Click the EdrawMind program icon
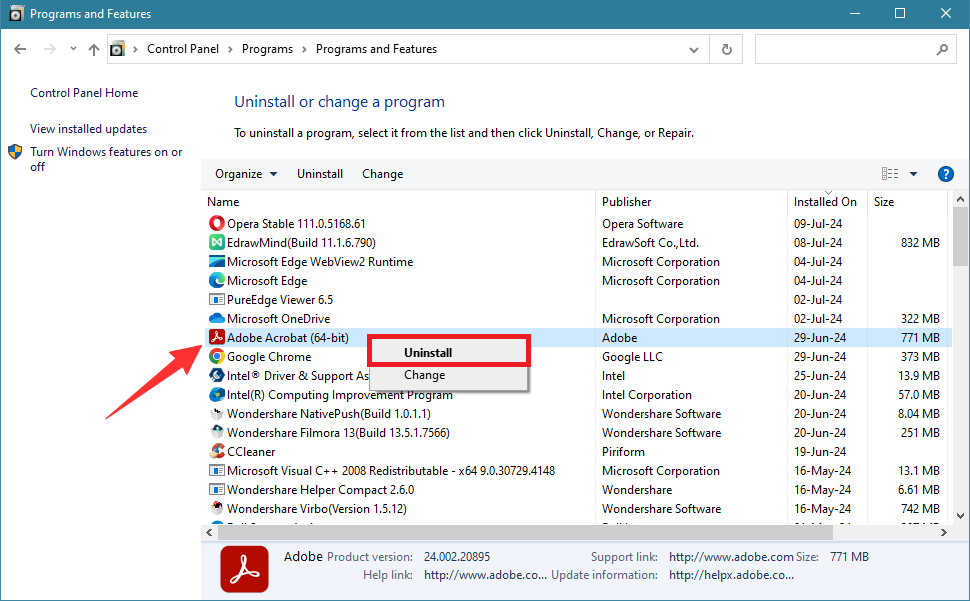This screenshot has height=601, width=970. [x=217, y=242]
